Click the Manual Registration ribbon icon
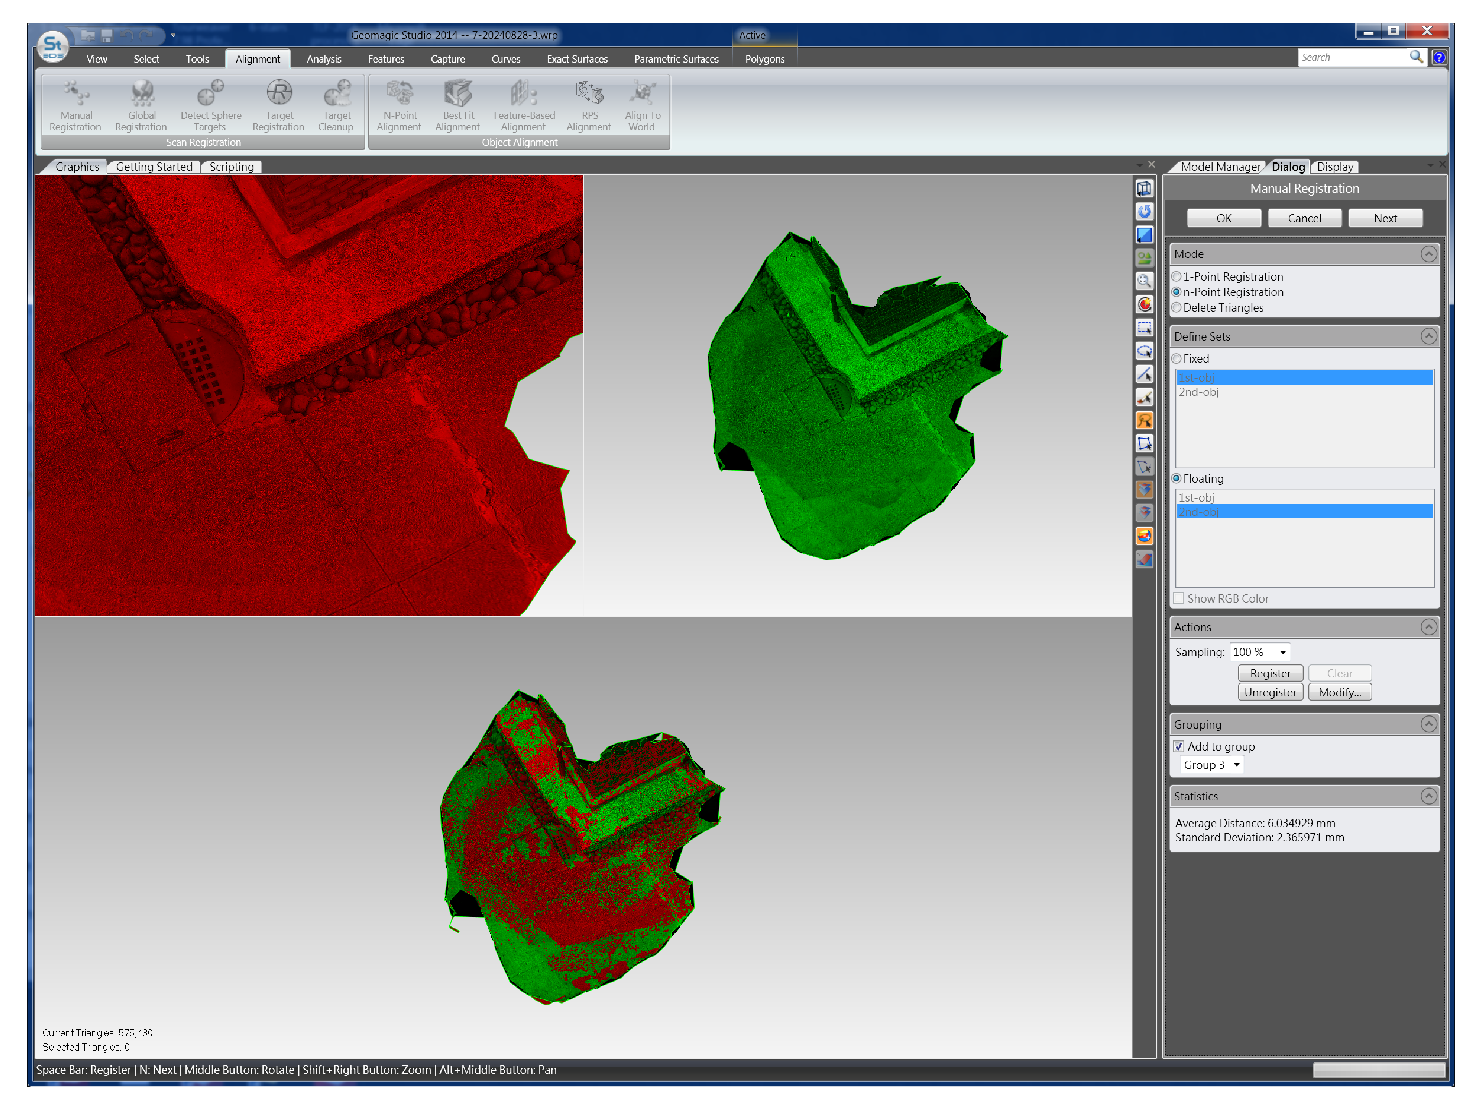The height and width of the screenshot is (1110, 1480). point(76,106)
